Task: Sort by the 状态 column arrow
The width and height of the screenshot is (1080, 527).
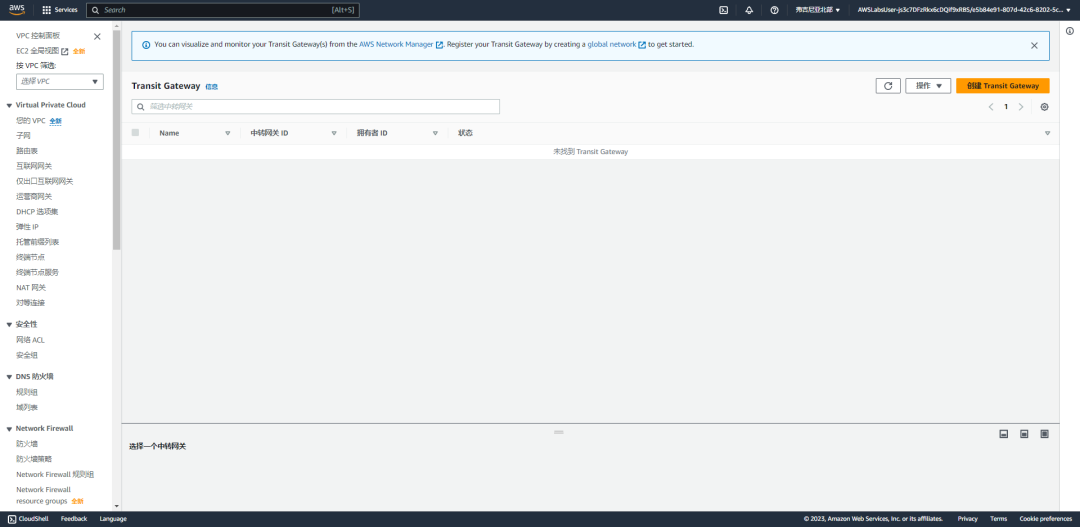Action: pyautogui.click(x=1048, y=133)
